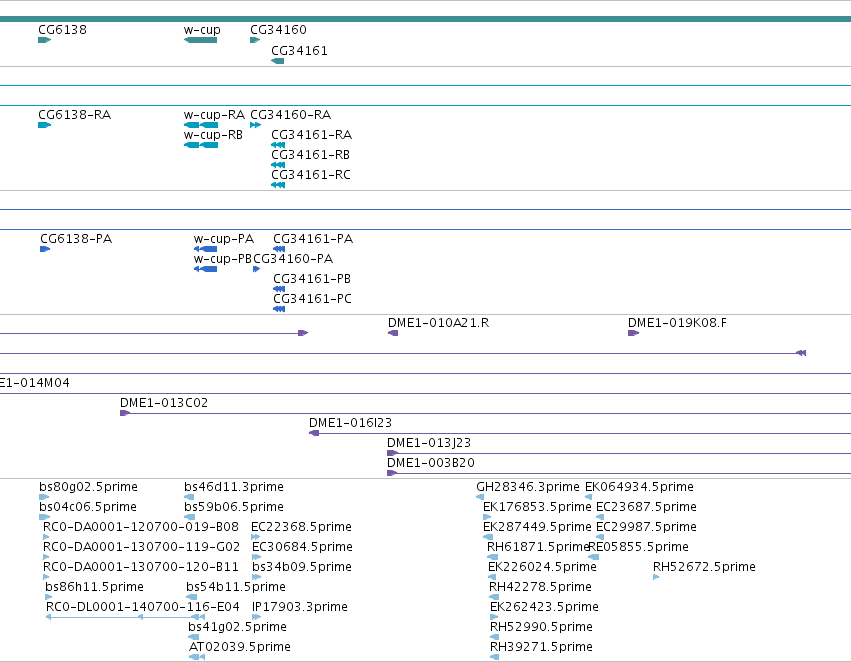The width and height of the screenshot is (851, 662).
Task: Select the w-cup gene label
Action: 202,30
